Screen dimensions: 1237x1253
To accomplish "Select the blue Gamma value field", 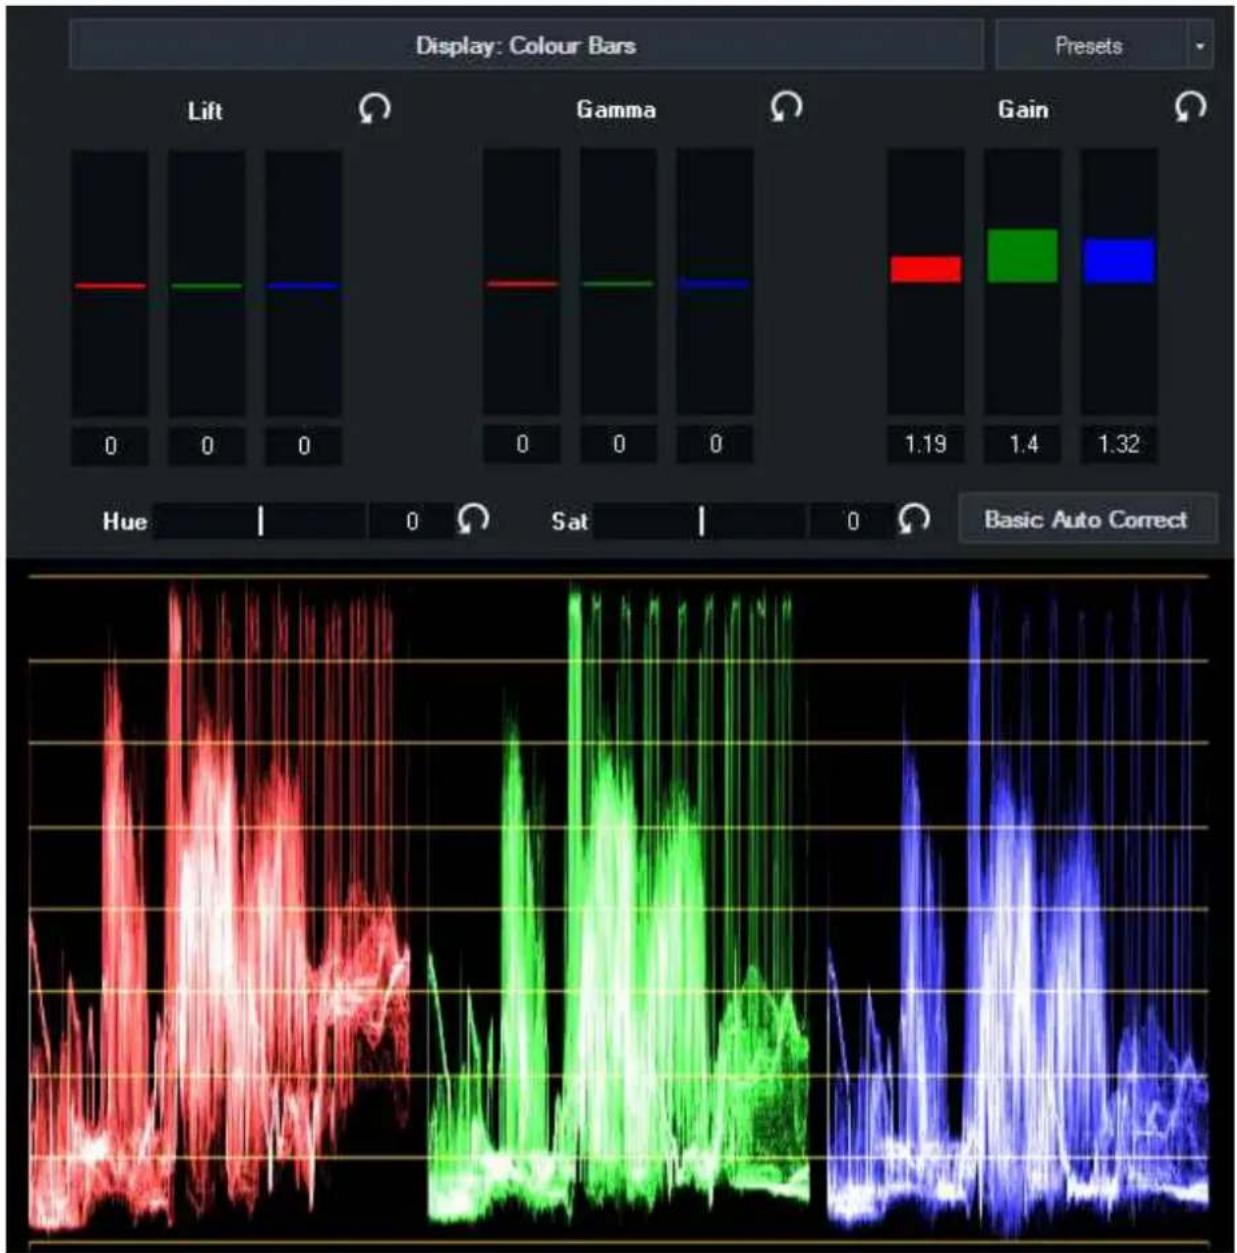I will click(715, 444).
